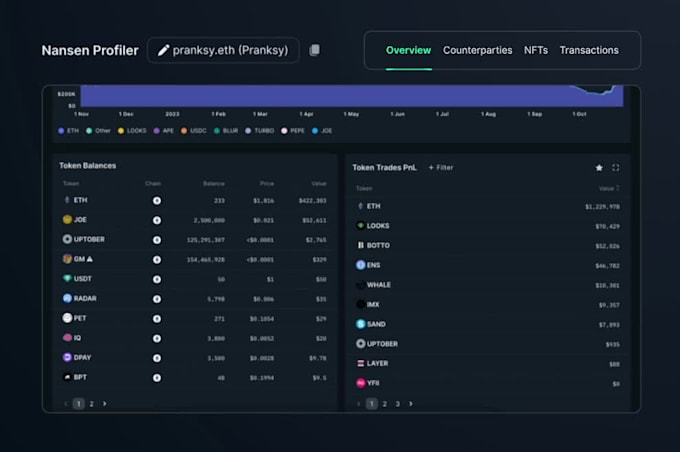Toggle the ETH legend series
Viewport: 680px width, 452px height.
point(69,131)
